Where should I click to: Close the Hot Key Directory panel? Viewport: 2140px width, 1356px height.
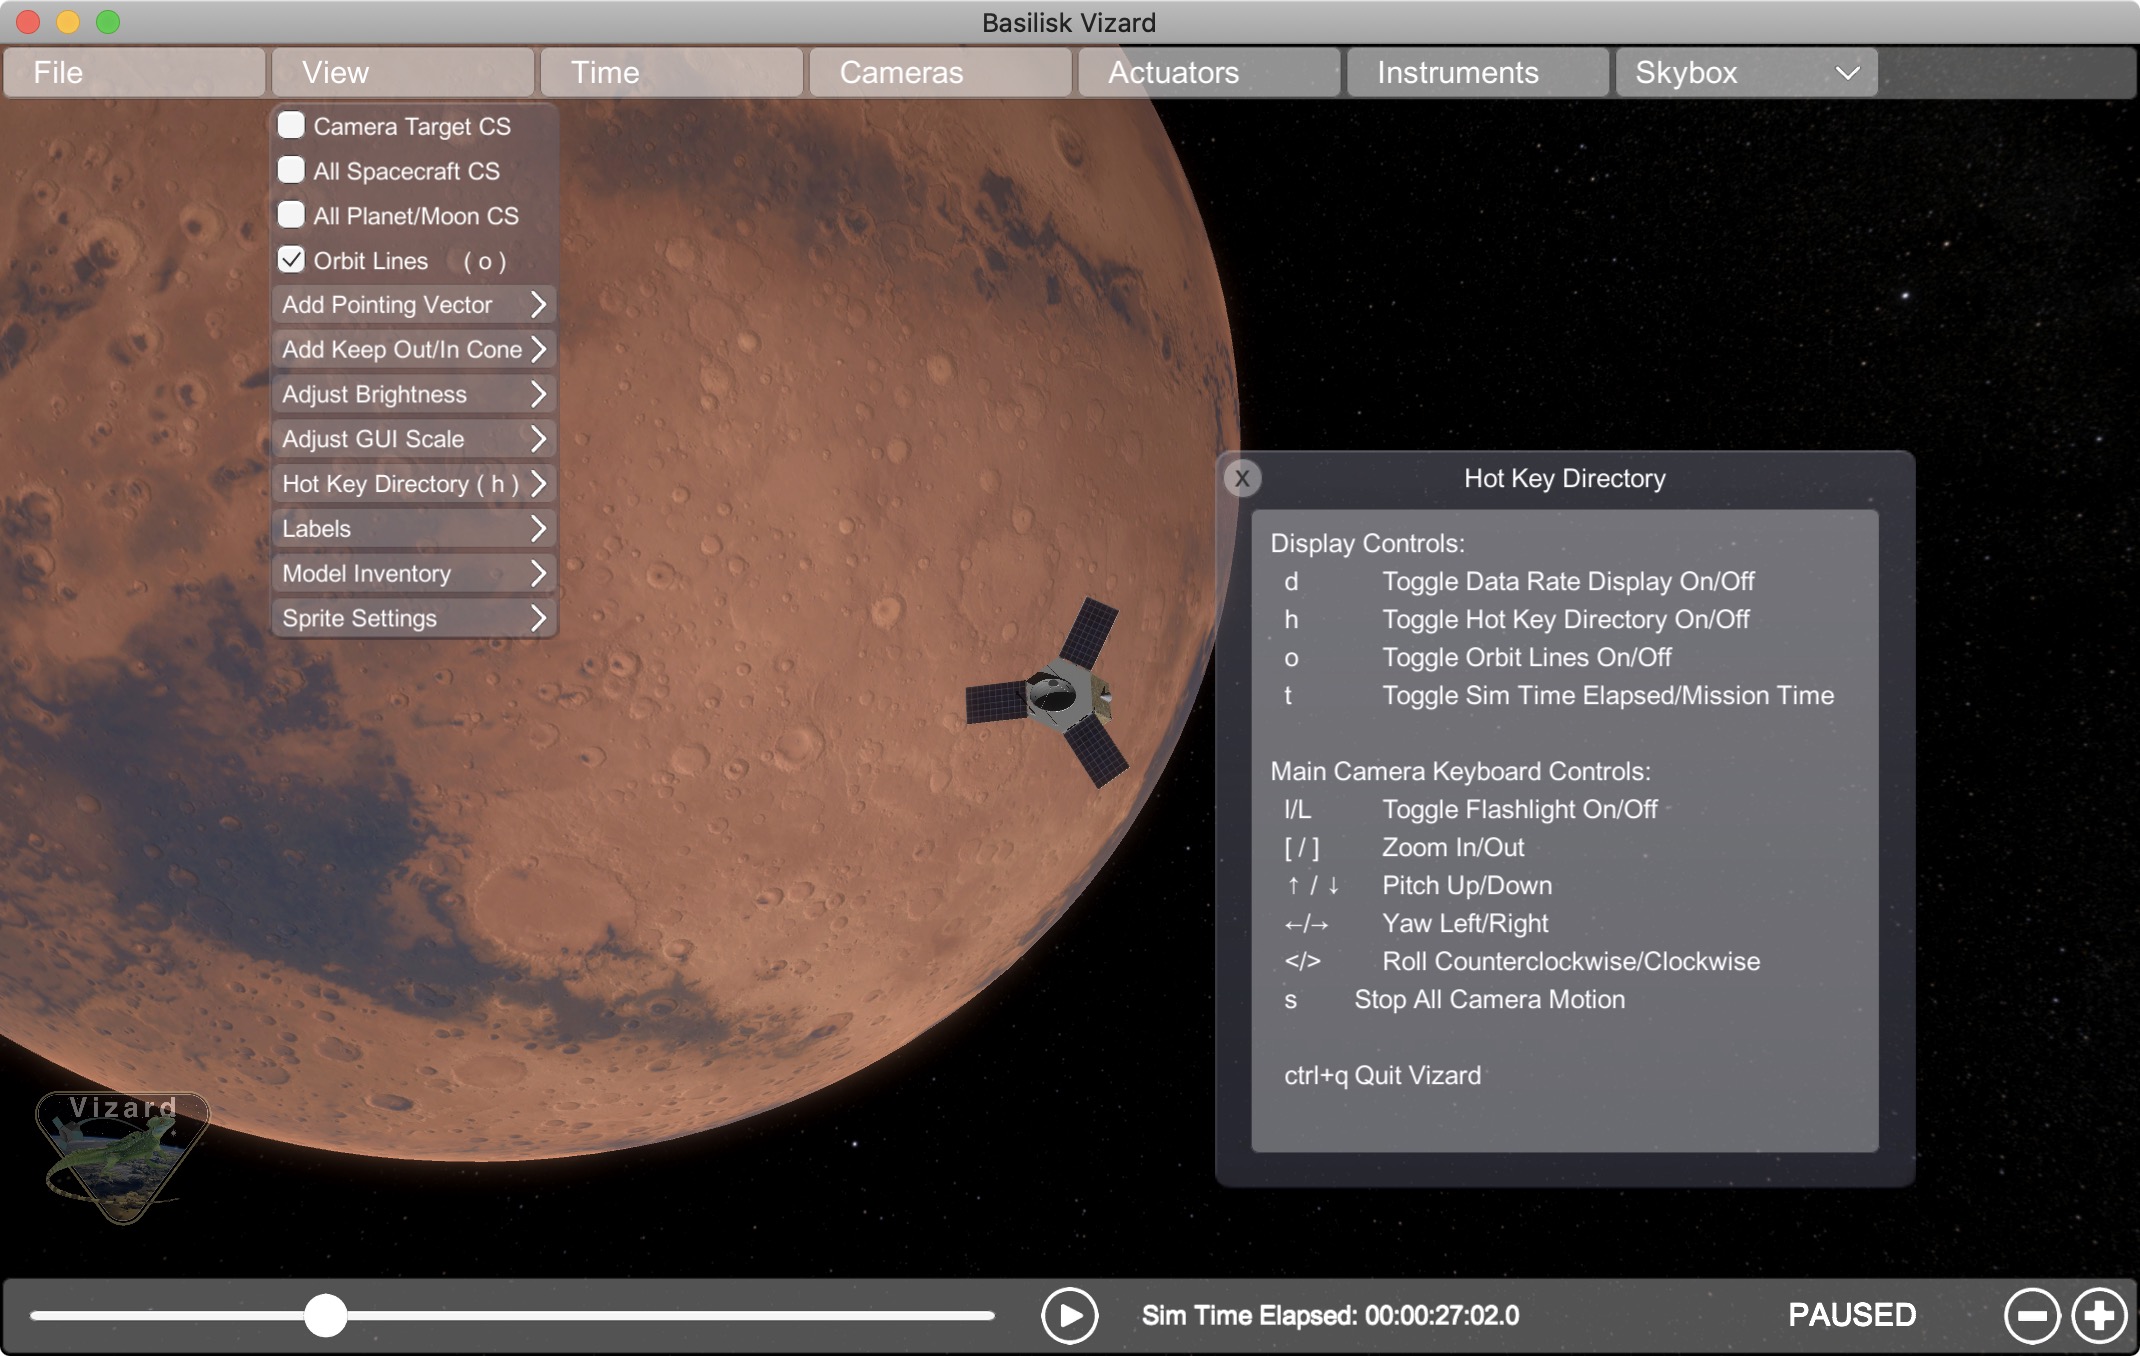pyautogui.click(x=1242, y=478)
